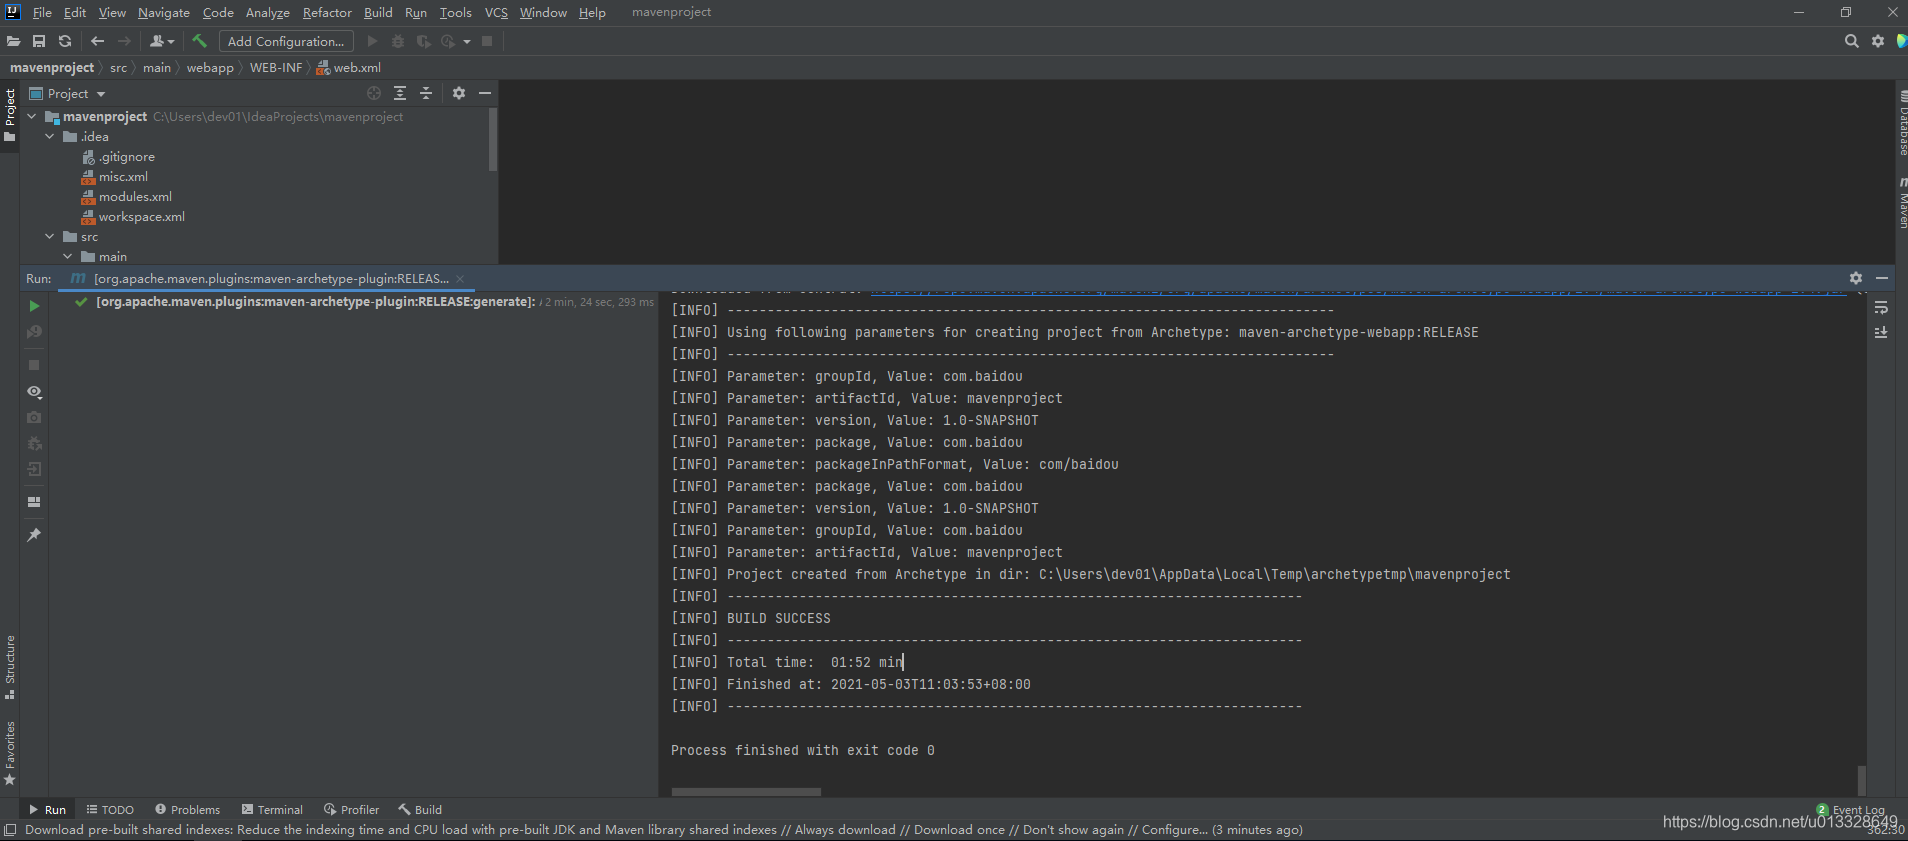This screenshot has width=1908, height=841.
Task: Click the Project tree vertical scrollbar
Action: coord(493,140)
